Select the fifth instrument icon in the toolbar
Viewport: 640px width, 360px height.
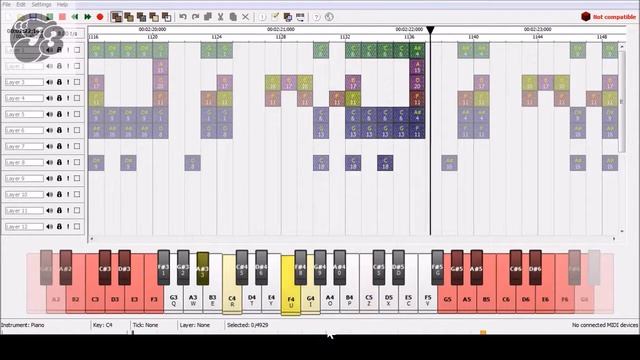(167, 17)
